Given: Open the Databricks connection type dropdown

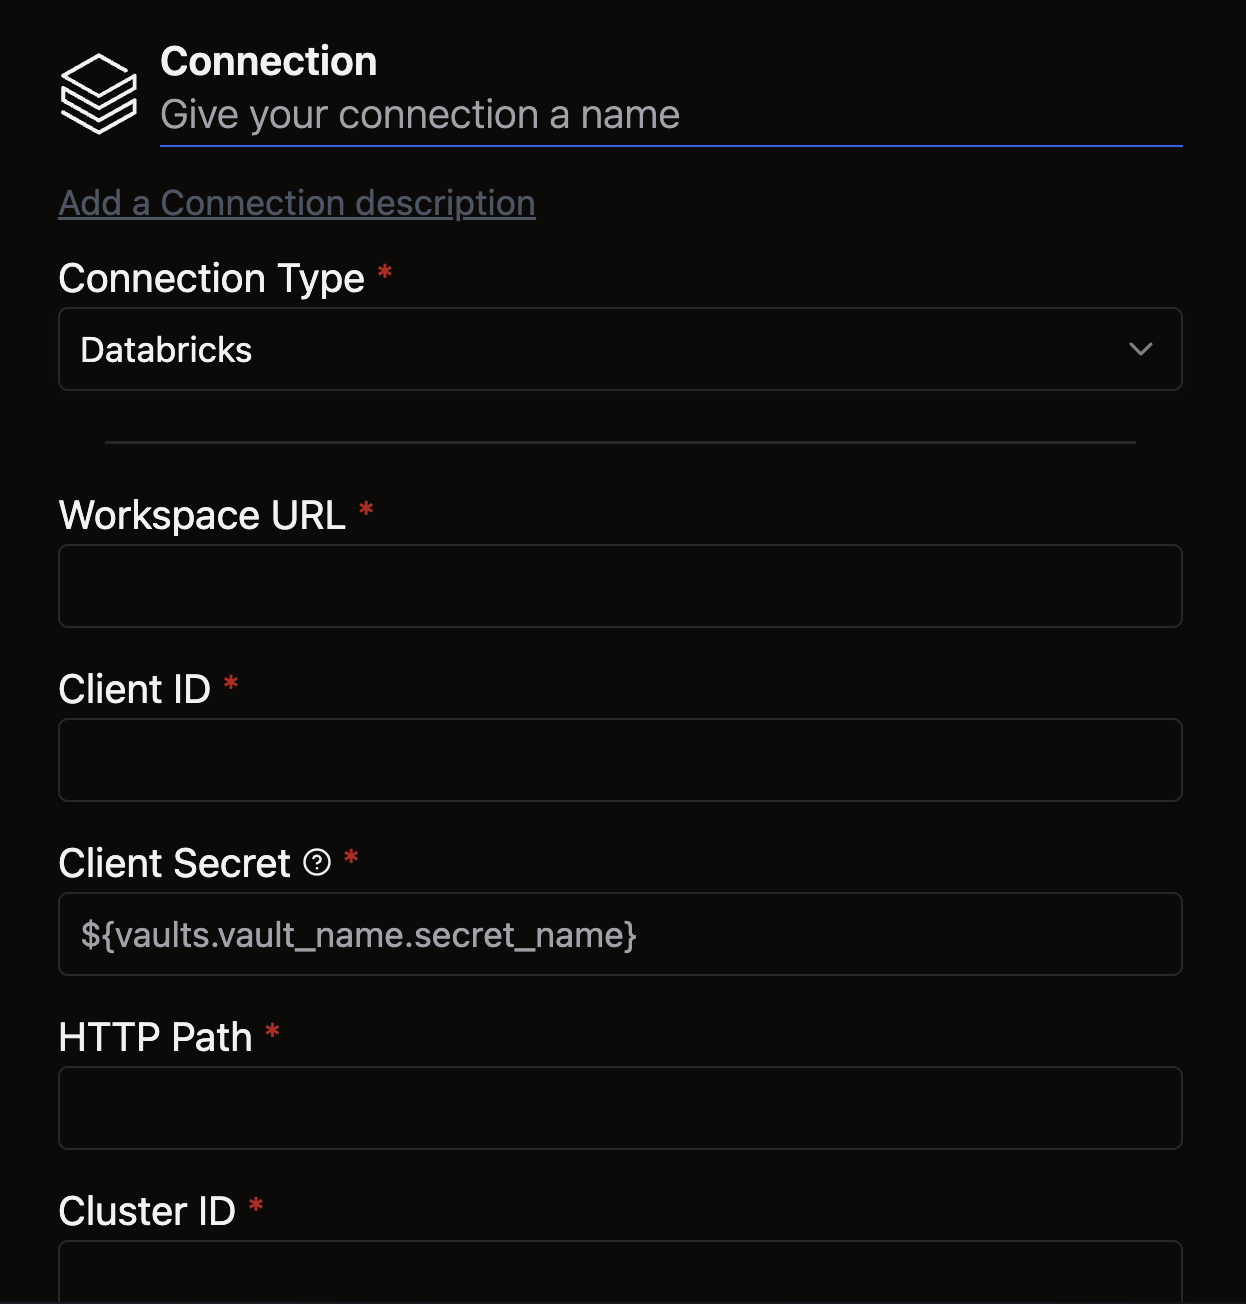Looking at the screenshot, I should pyautogui.click(x=620, y=349).
